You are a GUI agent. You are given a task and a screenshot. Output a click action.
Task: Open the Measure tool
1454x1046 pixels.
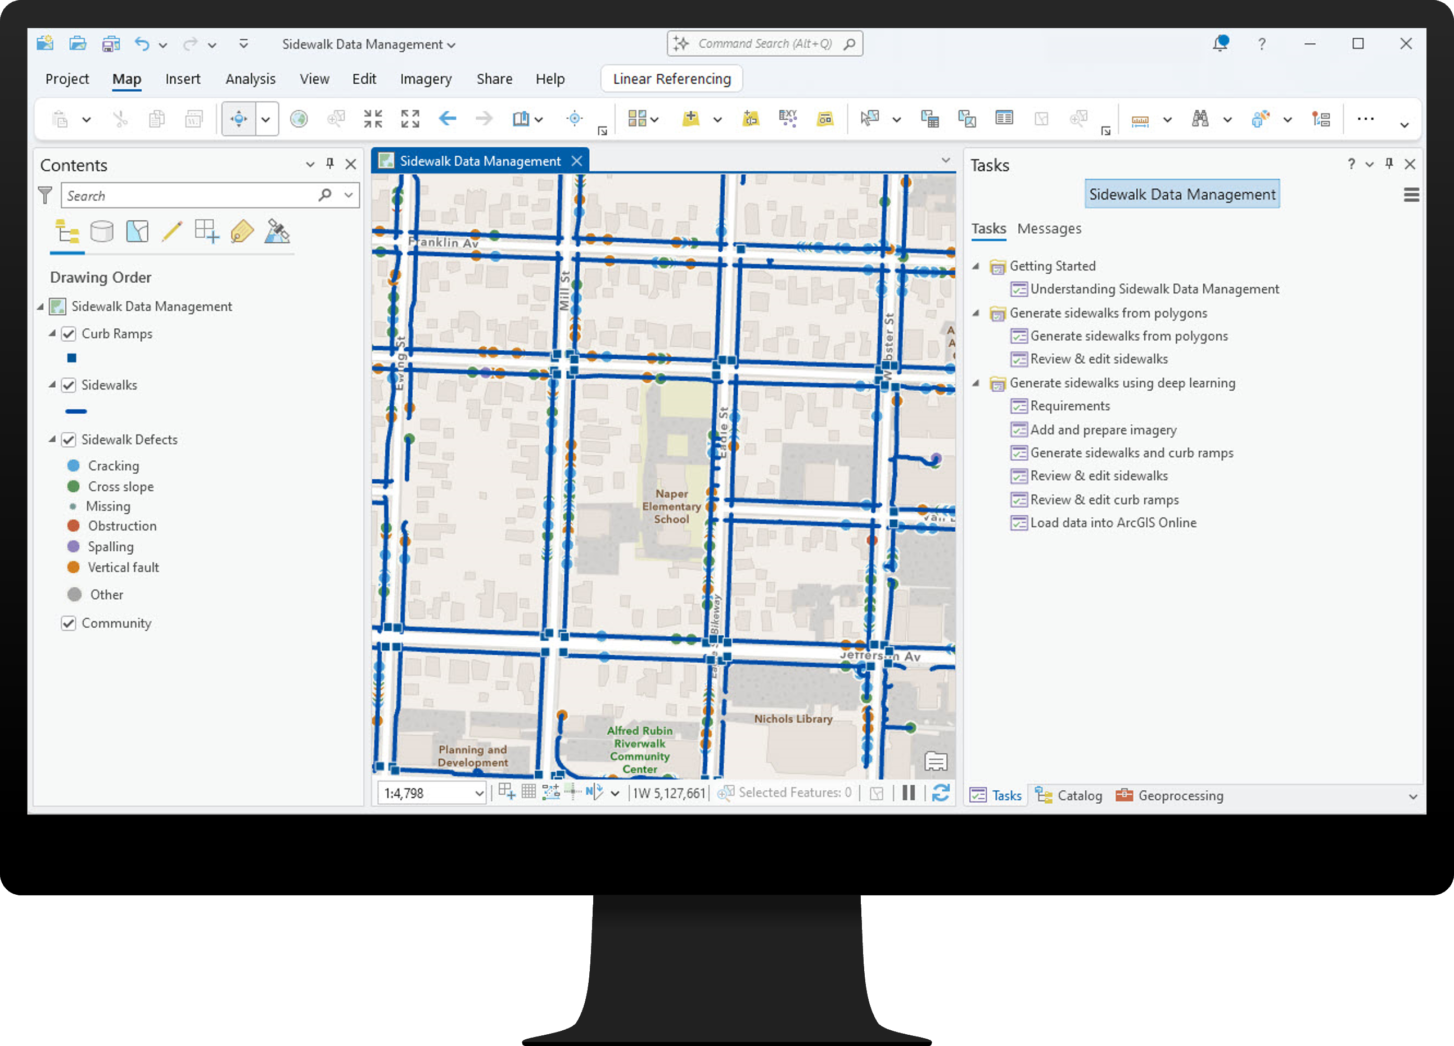point(1139,118)
